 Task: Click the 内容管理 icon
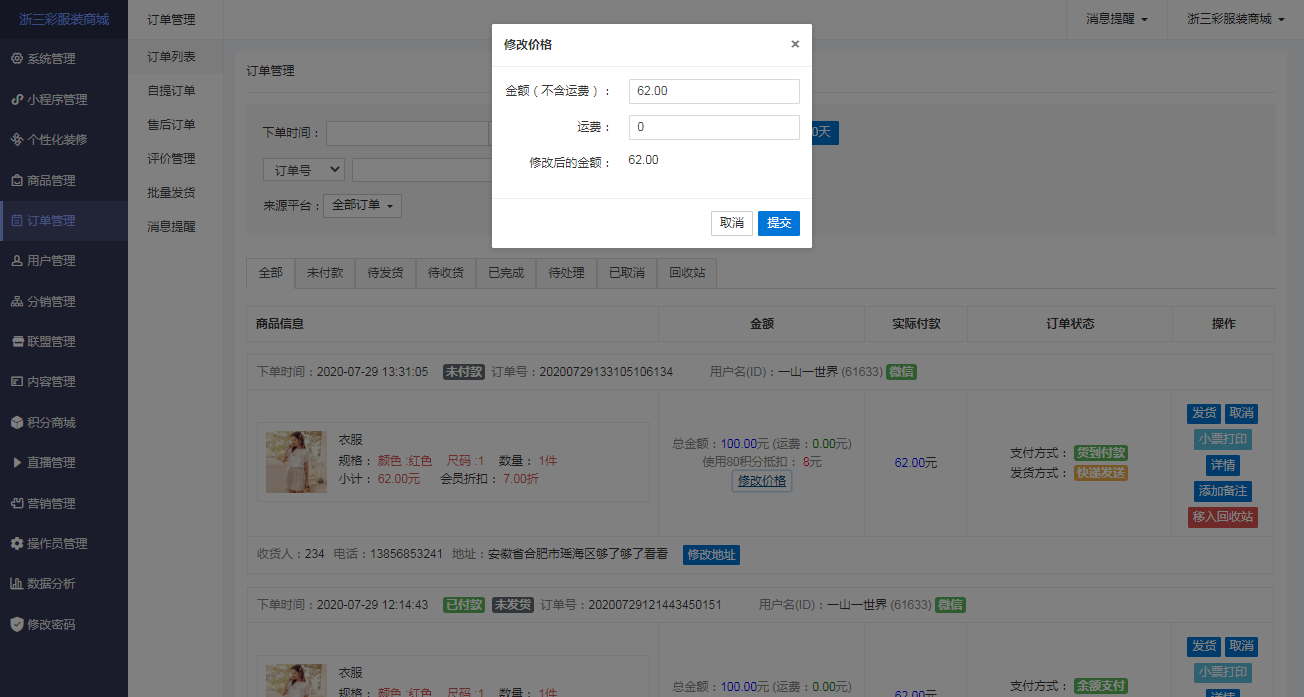[16, 382]
